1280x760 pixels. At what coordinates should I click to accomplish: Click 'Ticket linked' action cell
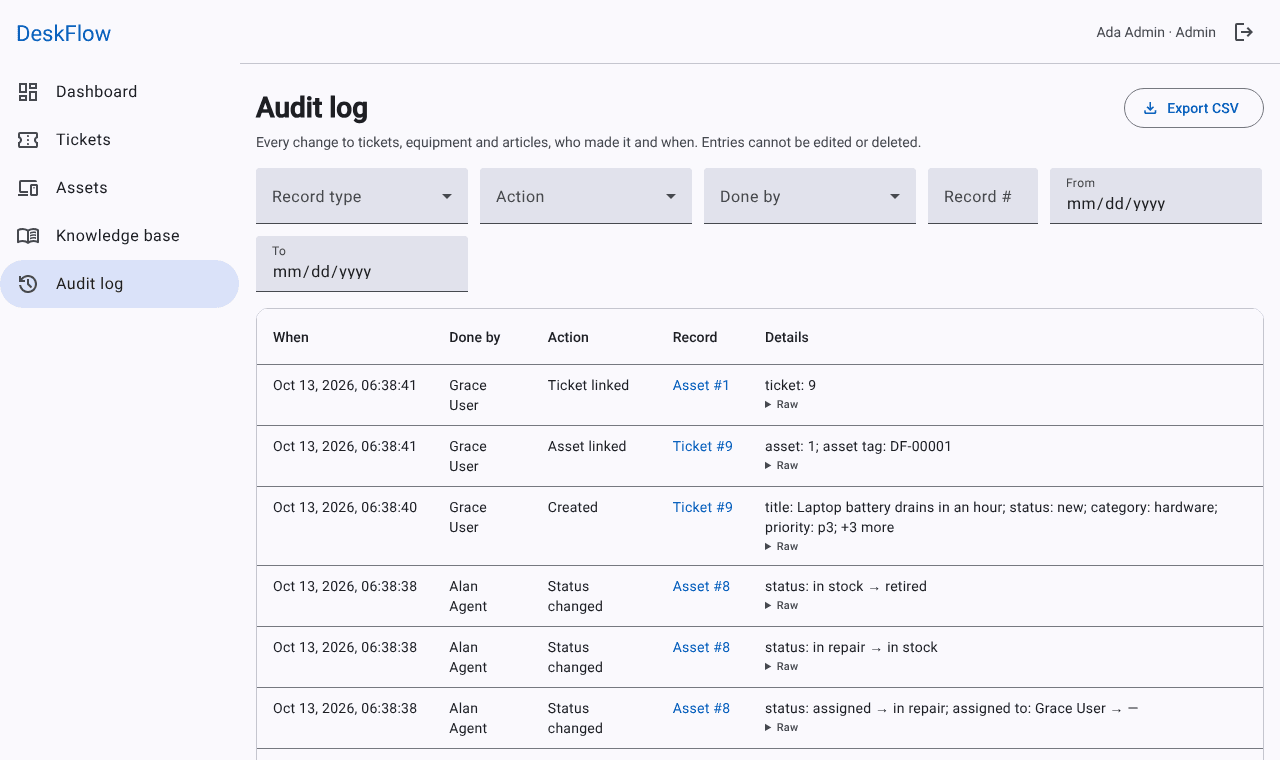(x=588, y=385)
